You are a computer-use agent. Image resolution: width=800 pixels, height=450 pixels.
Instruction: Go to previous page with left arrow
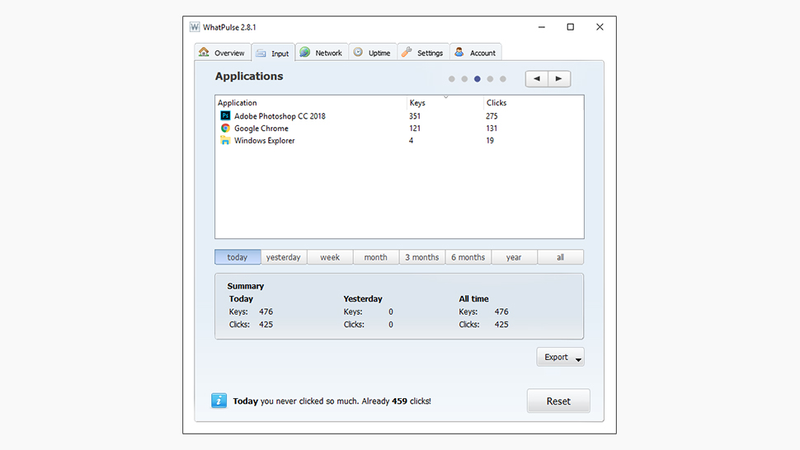[x=537, y=79]
